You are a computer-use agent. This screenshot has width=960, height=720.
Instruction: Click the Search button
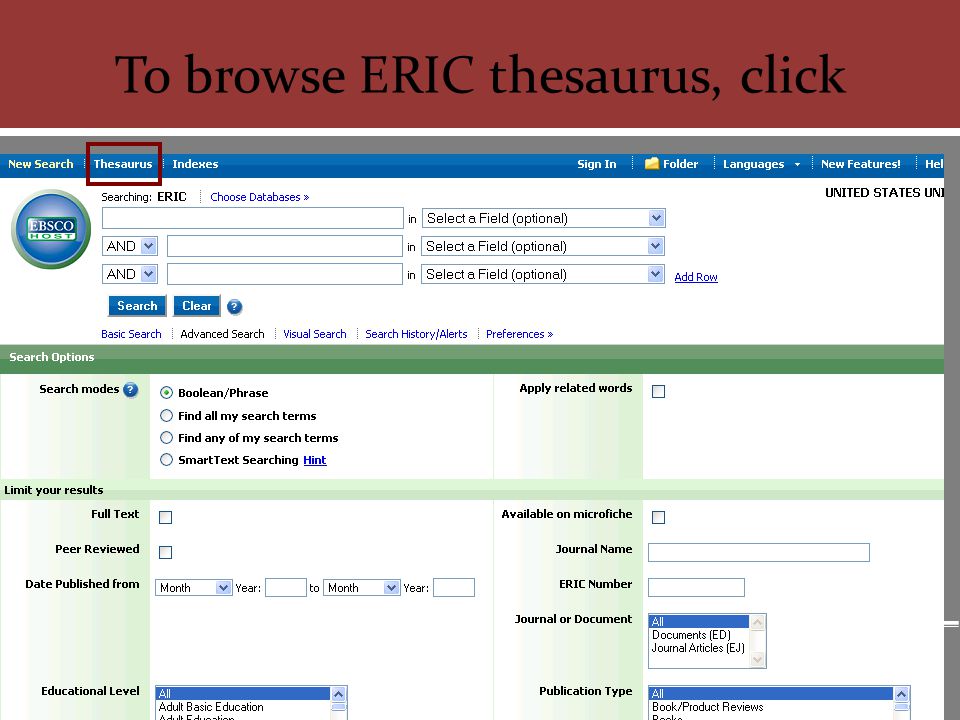tap(137, 306)
